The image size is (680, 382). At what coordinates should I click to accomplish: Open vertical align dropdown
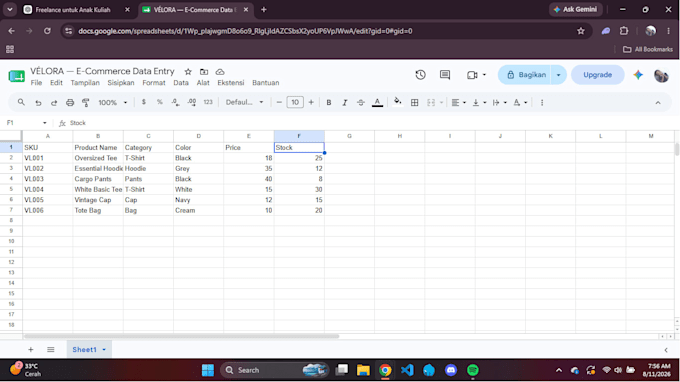coord(479,103)
